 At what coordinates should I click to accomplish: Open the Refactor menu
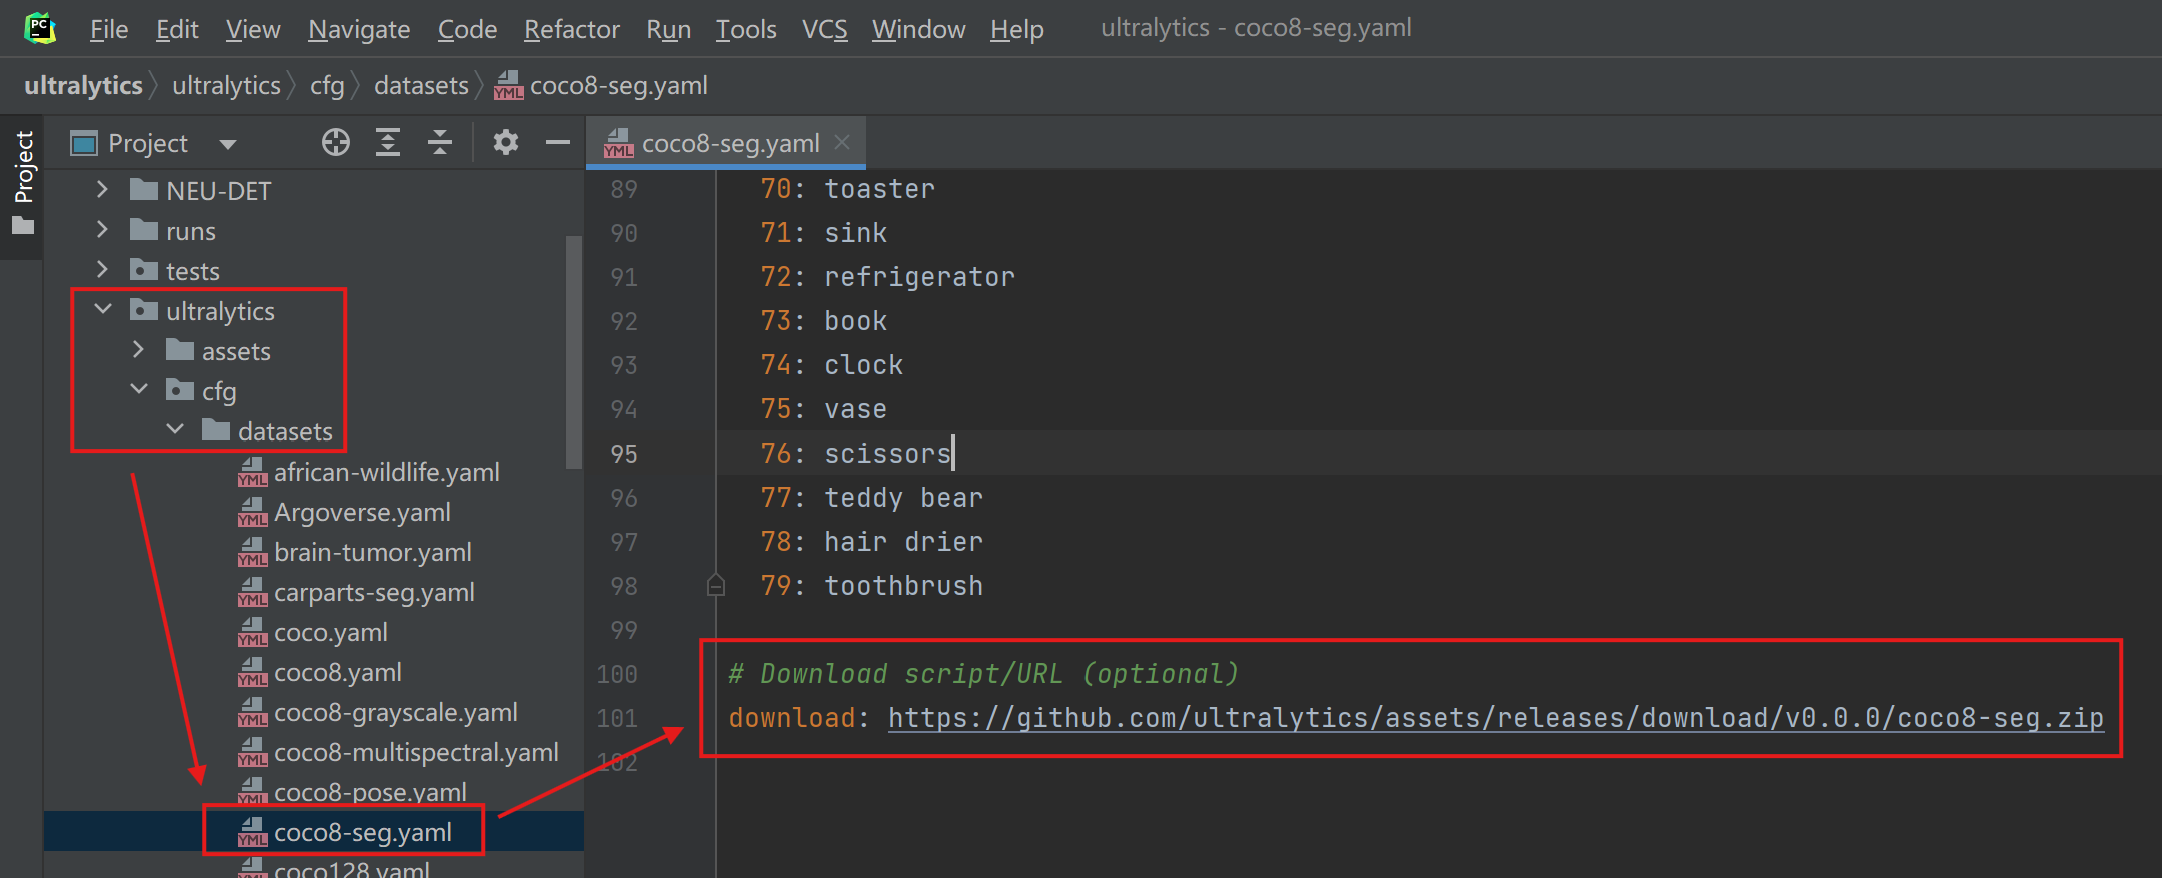(x=572, y=29)
